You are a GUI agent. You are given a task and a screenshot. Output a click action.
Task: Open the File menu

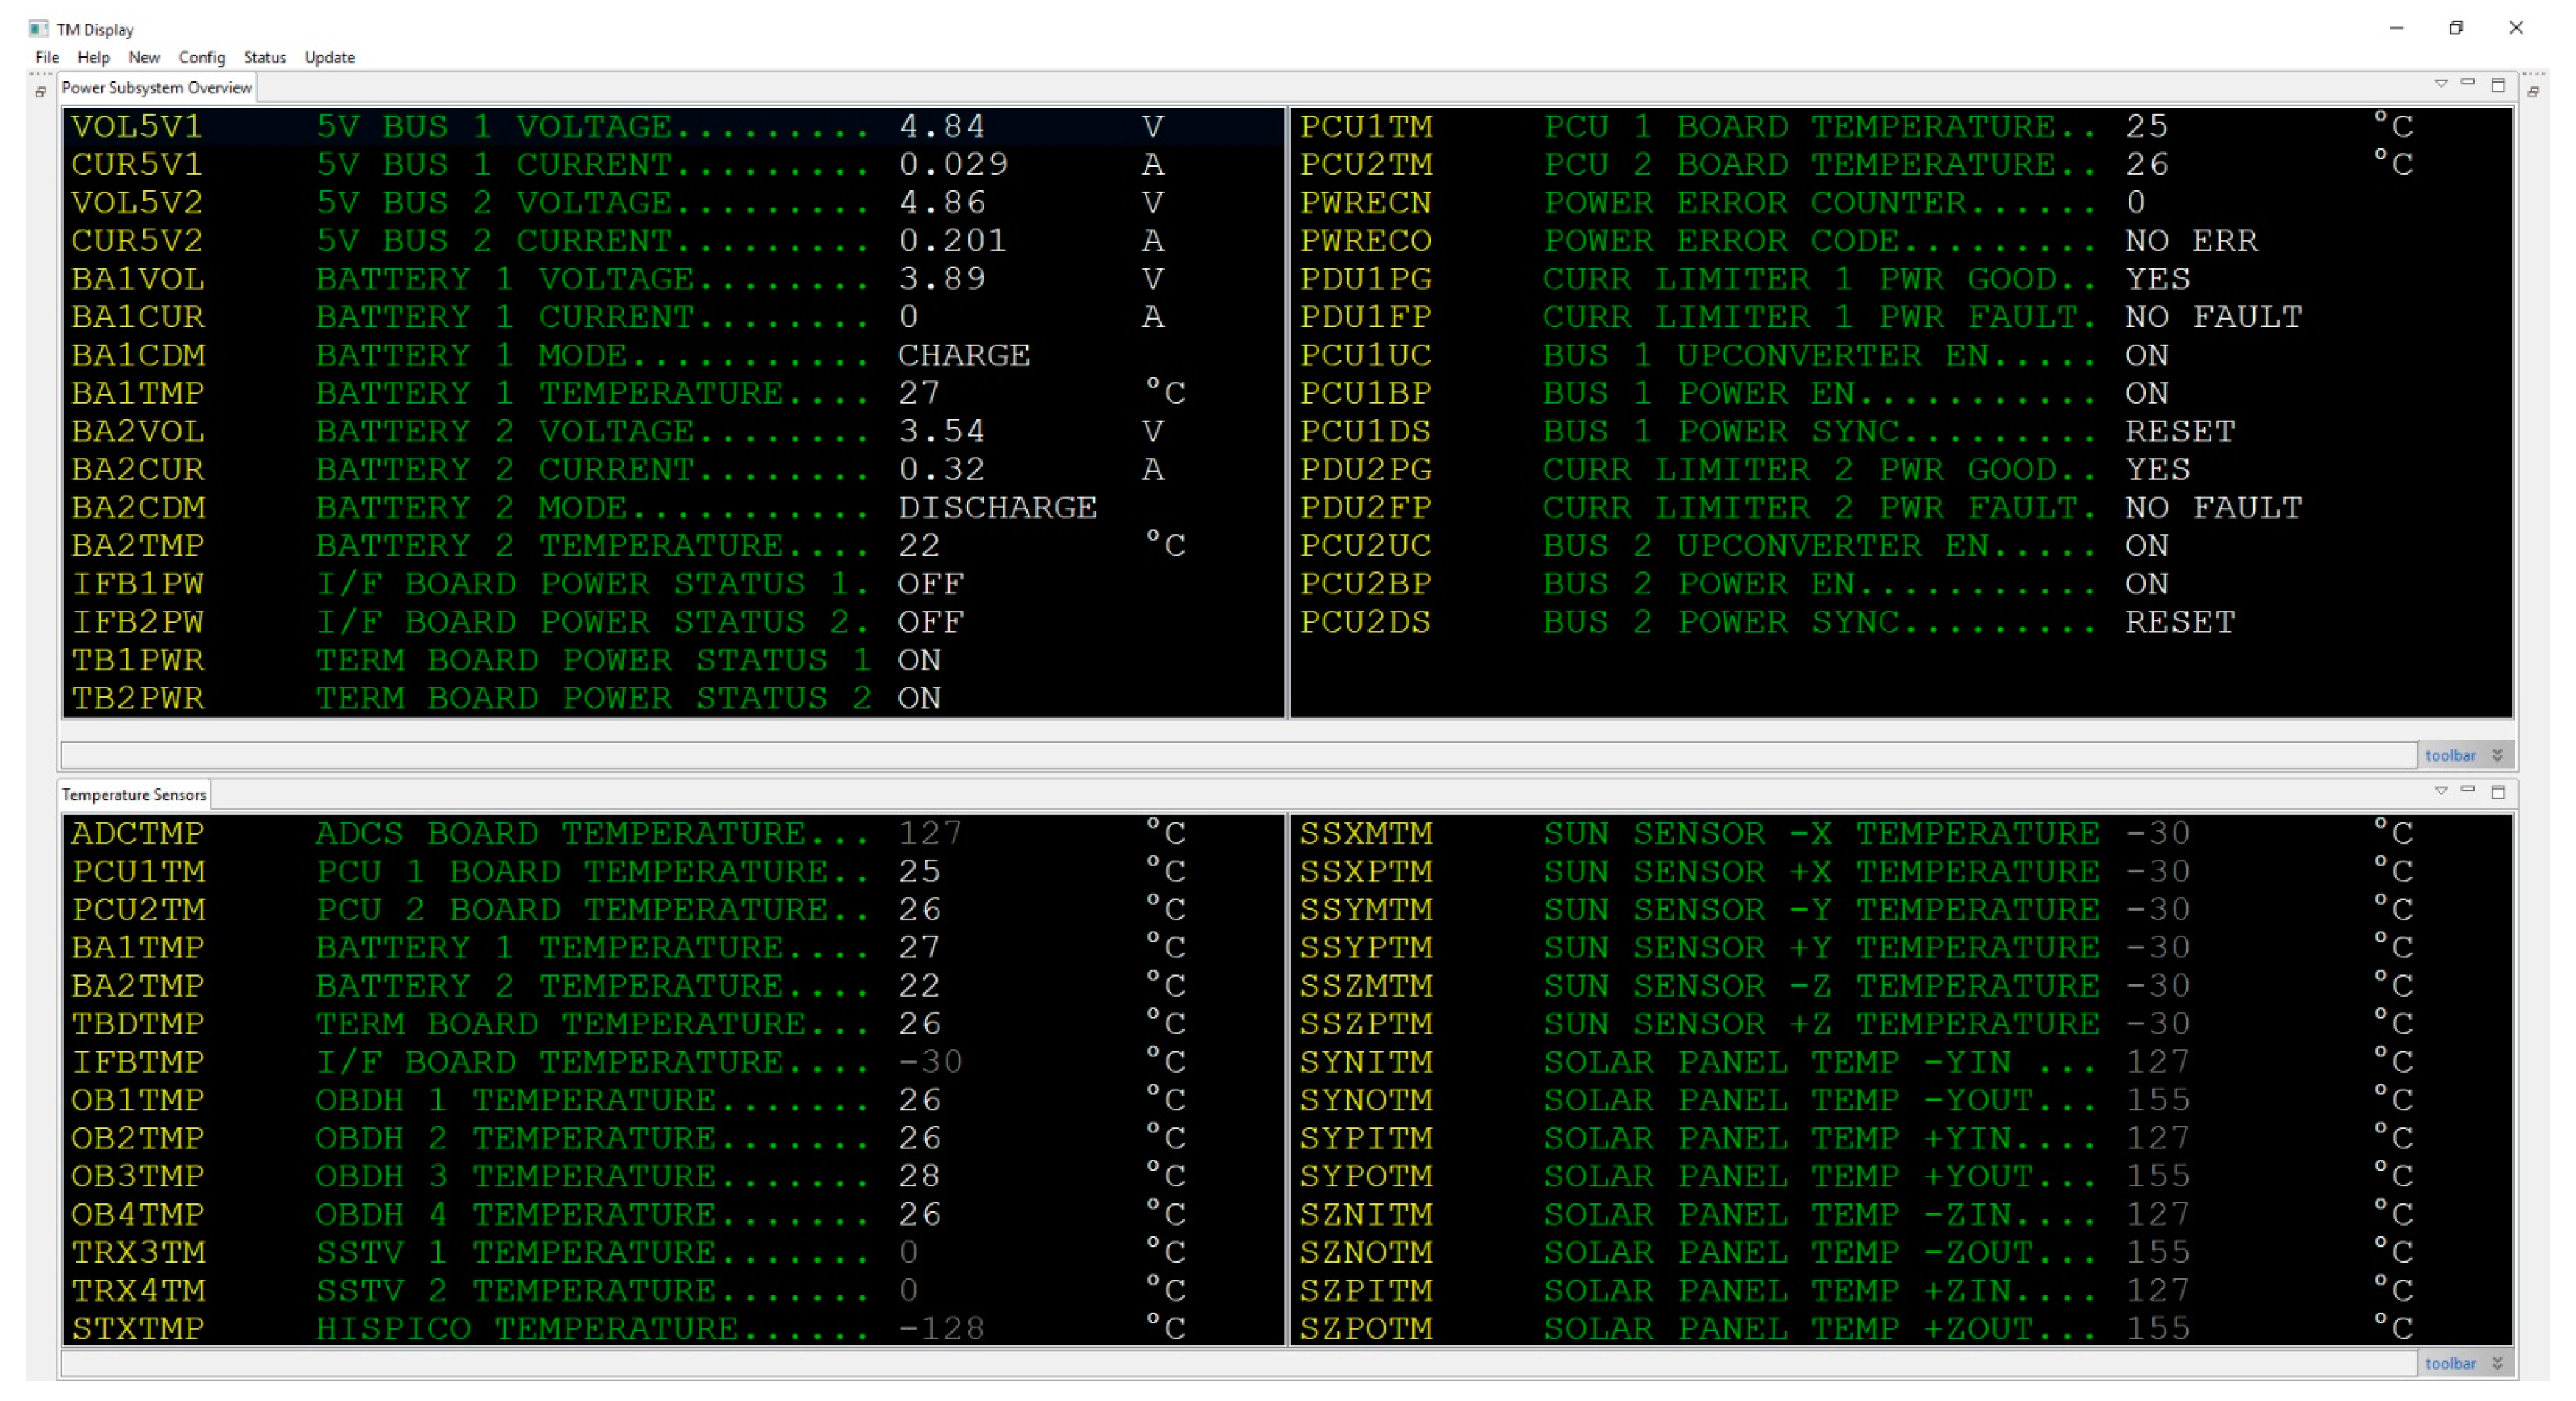click(47, 57)
